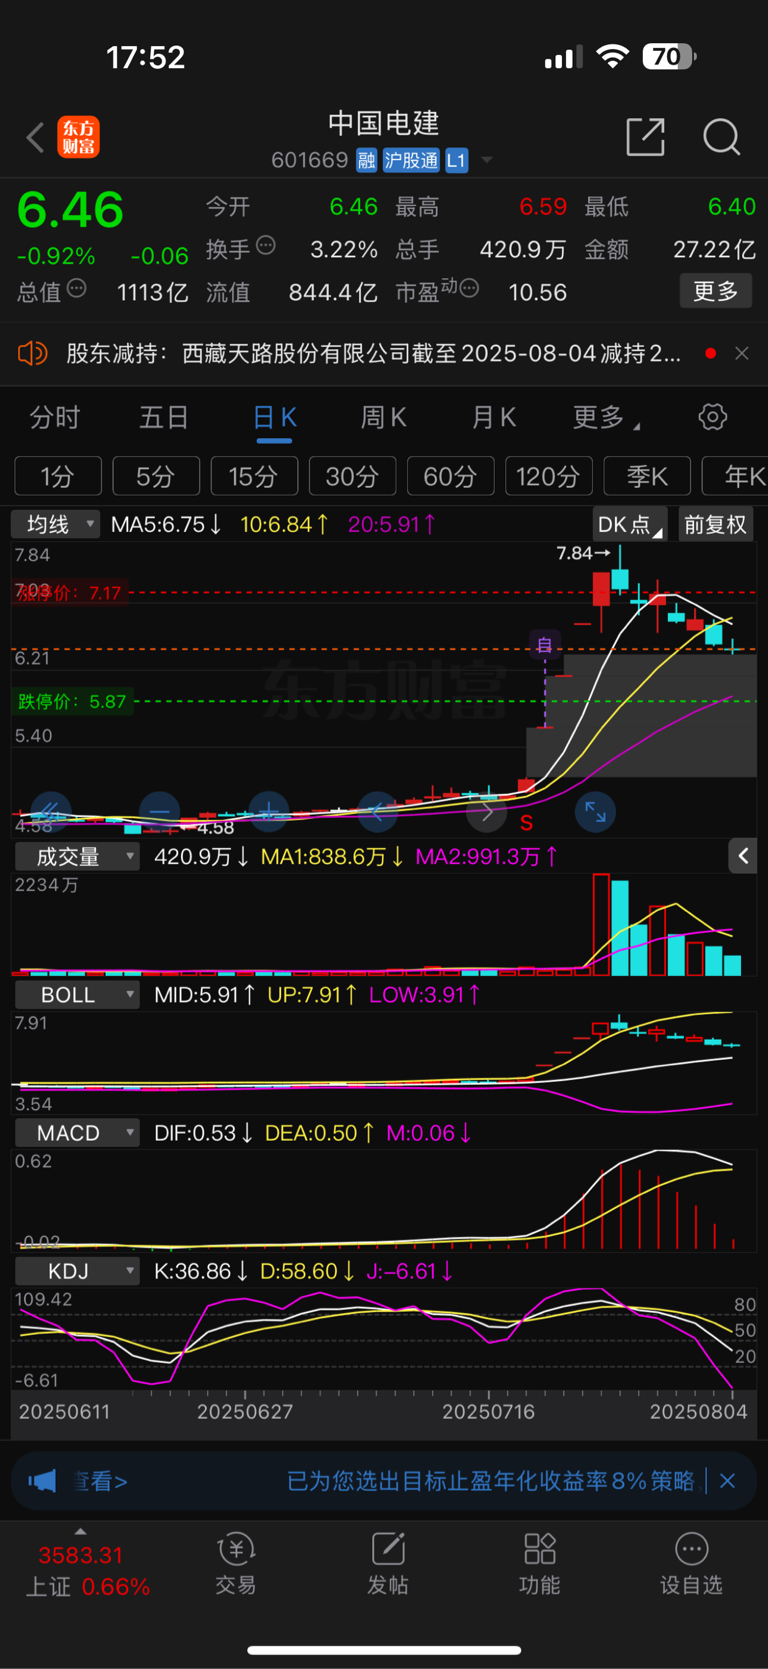Select the 5分 period button
Image resolution: width=768 pixels, height=1669 pixels.
pos(156,476)
